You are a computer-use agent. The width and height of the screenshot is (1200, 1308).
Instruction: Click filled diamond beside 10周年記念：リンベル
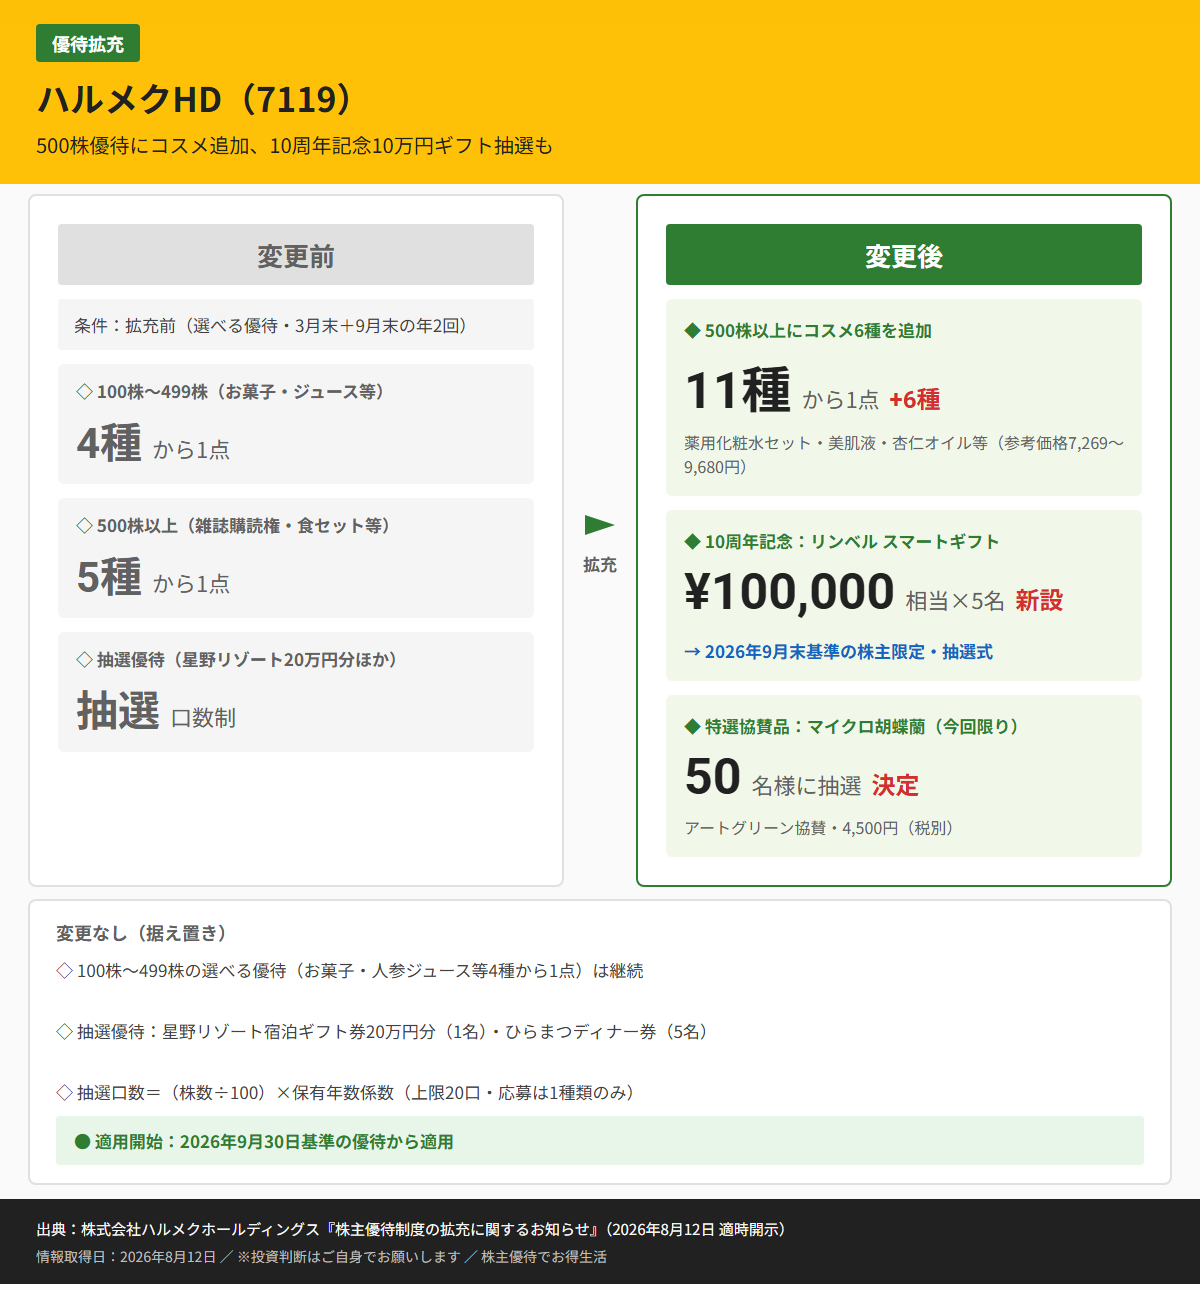(692, 541)
